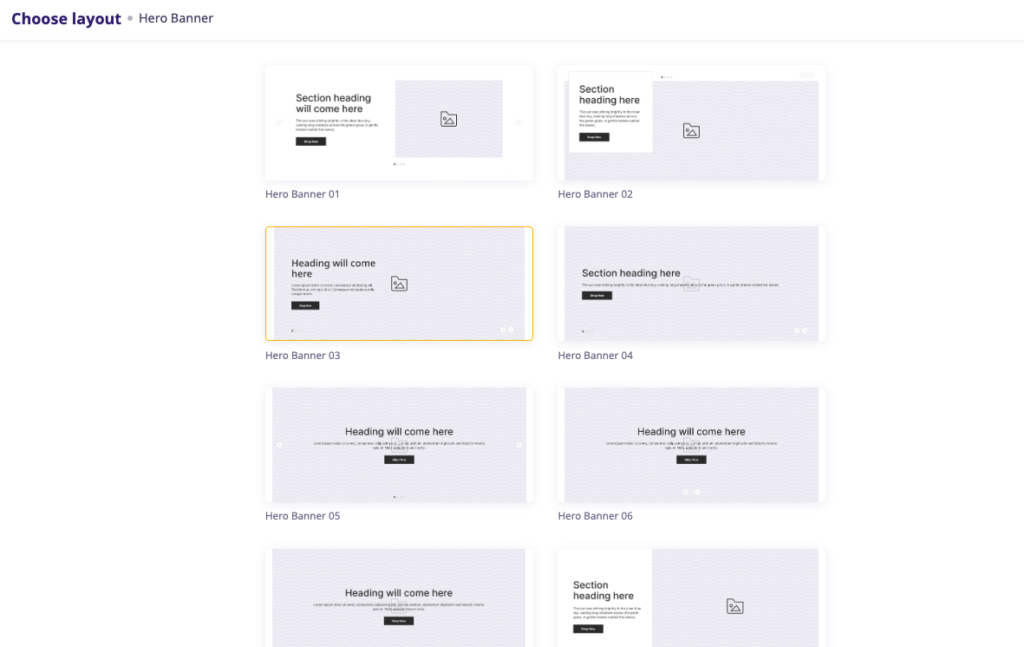The height and width of the screenshot is (647, 1024).
Task: Click the pagination dots in Hero Banner 01
Action: (399, 163)
